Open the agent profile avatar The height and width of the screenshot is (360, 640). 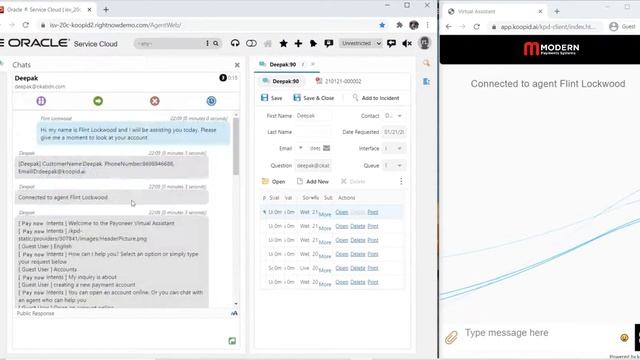pyautogui.click(x=424, y=43)
